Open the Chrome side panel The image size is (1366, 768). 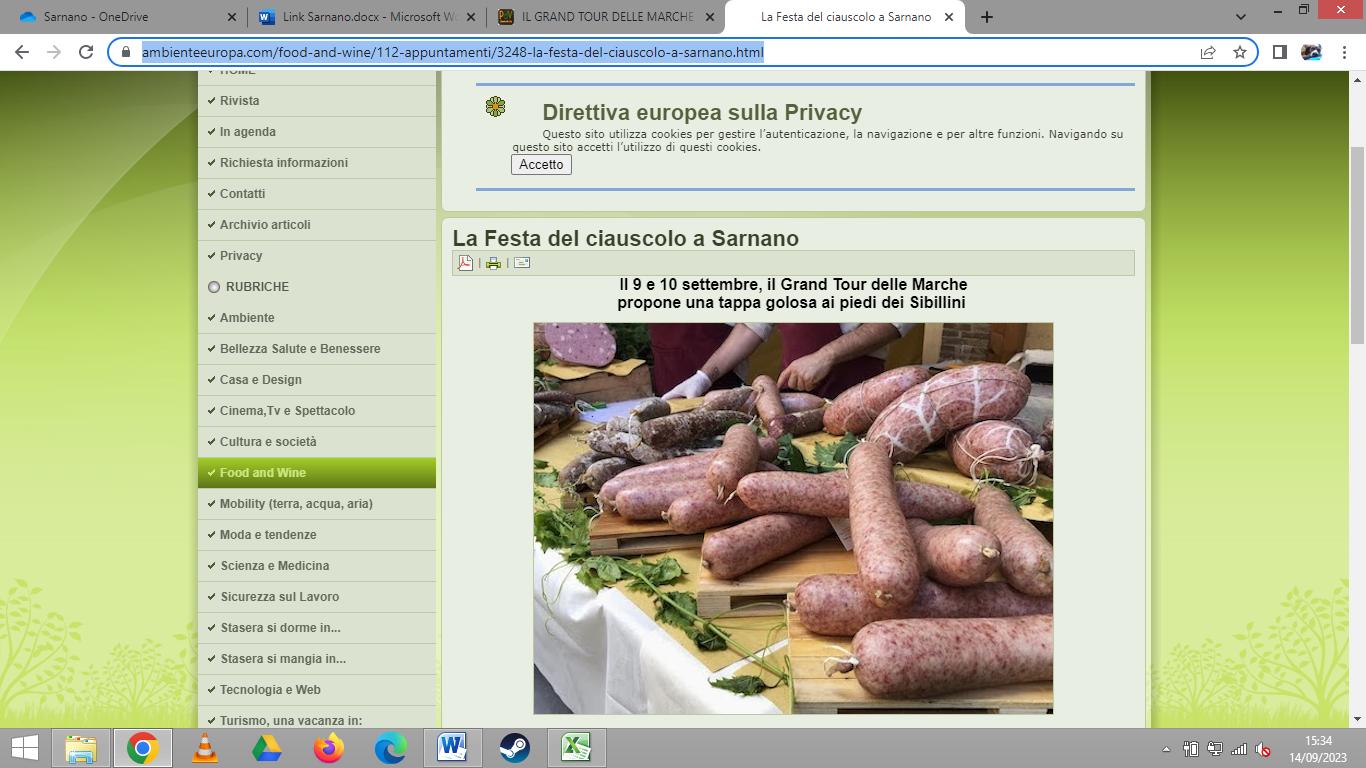[1279, 52]
